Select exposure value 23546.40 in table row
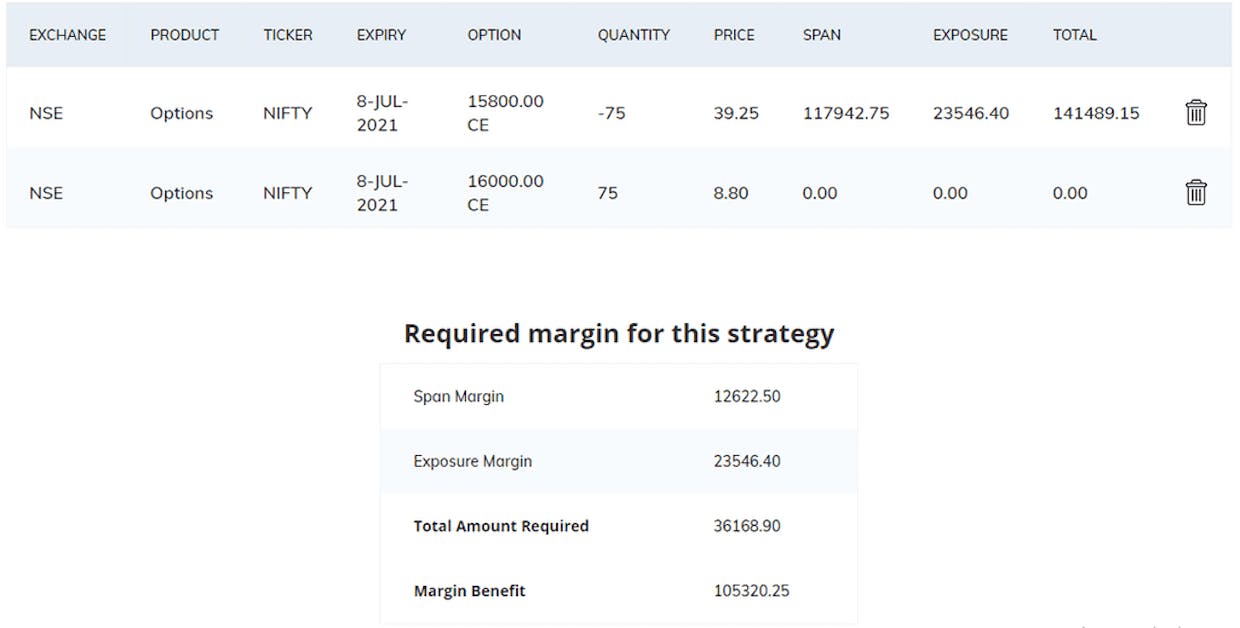Screen dimensions: 1240x628 pyautogui.click(x=971, y=113)
